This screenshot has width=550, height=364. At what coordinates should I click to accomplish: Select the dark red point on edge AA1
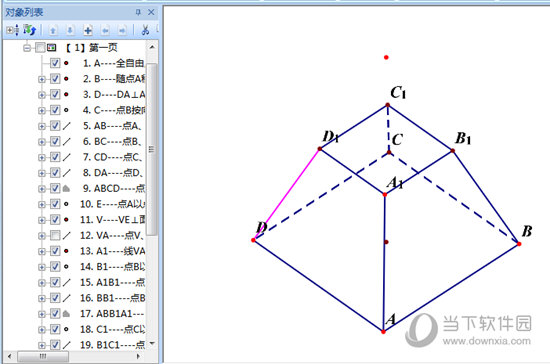coord(386,242)
